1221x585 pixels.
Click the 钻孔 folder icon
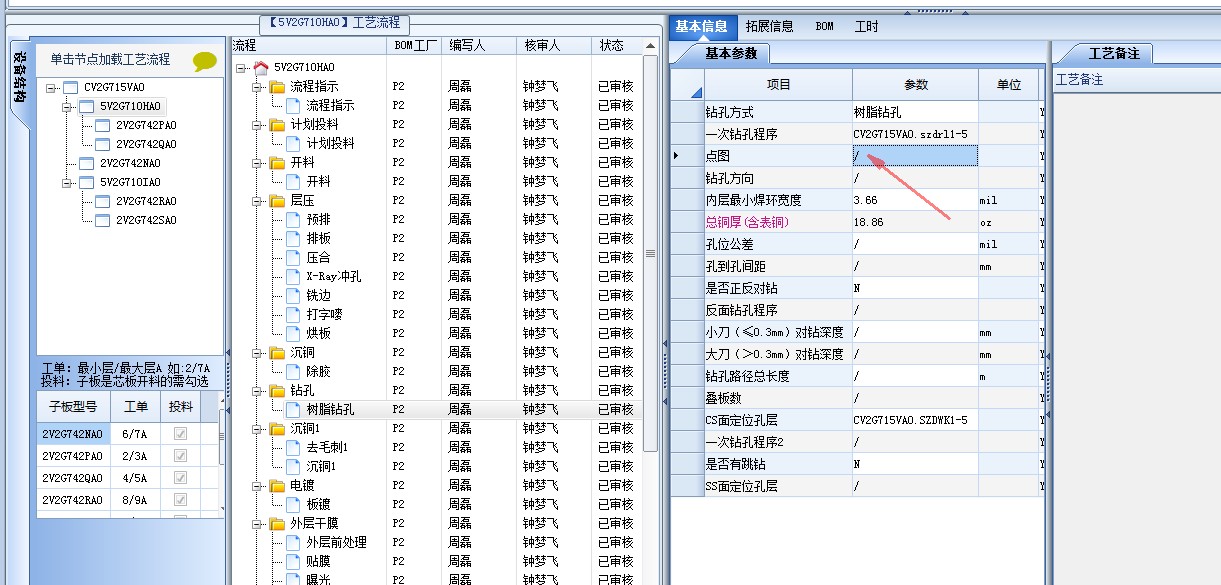(277, 390)
